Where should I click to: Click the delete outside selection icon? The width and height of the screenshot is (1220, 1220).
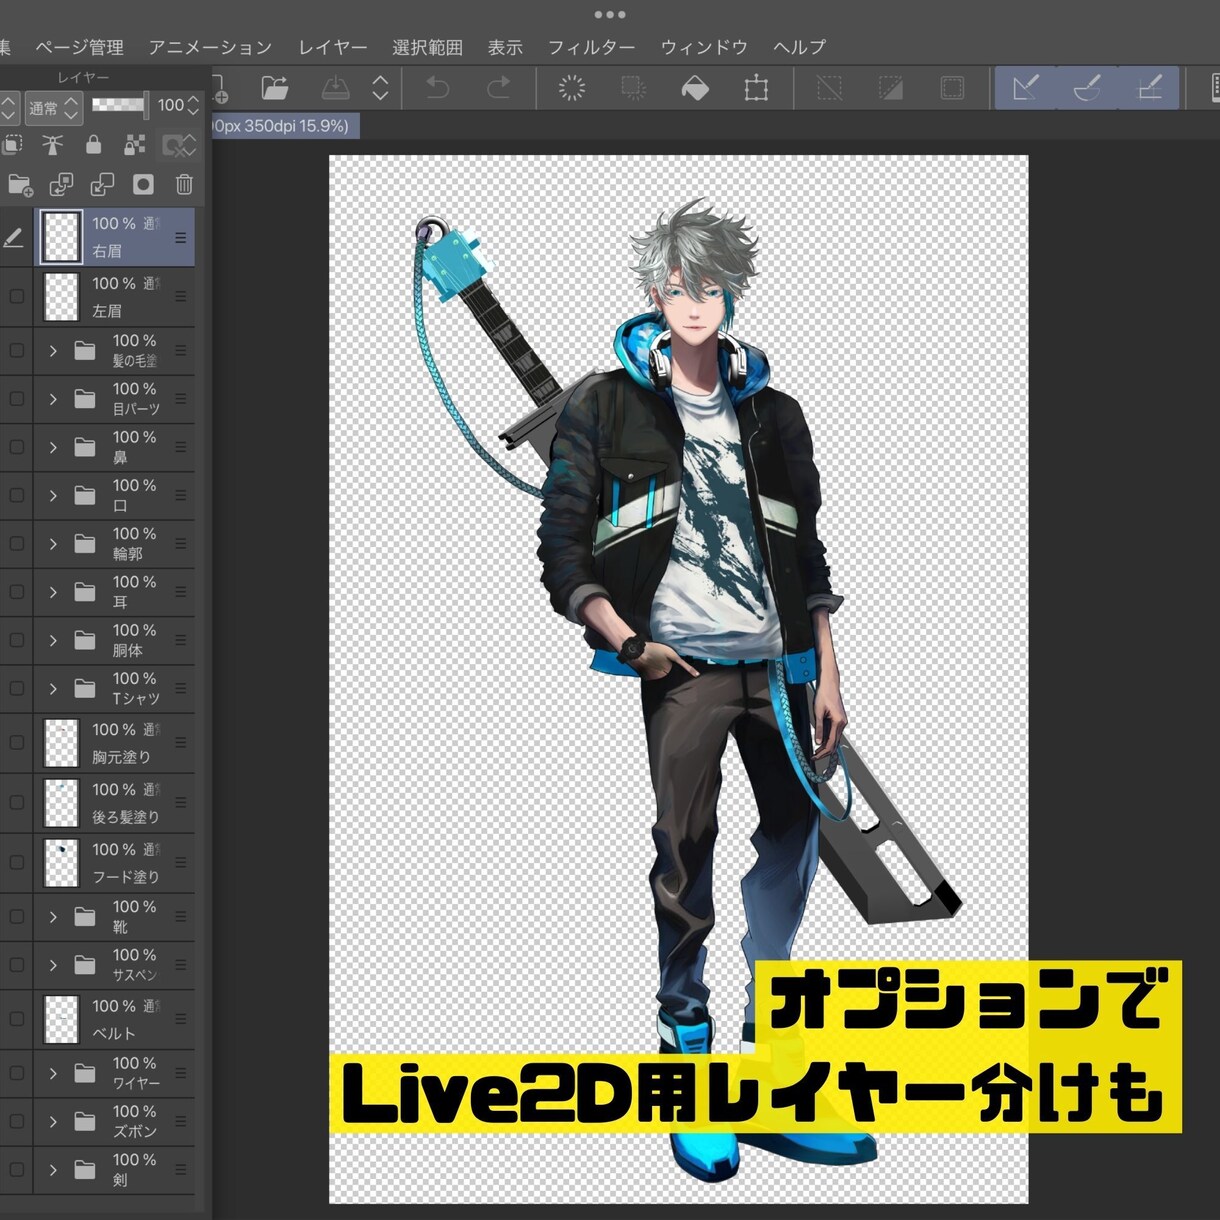coord(633,88)
